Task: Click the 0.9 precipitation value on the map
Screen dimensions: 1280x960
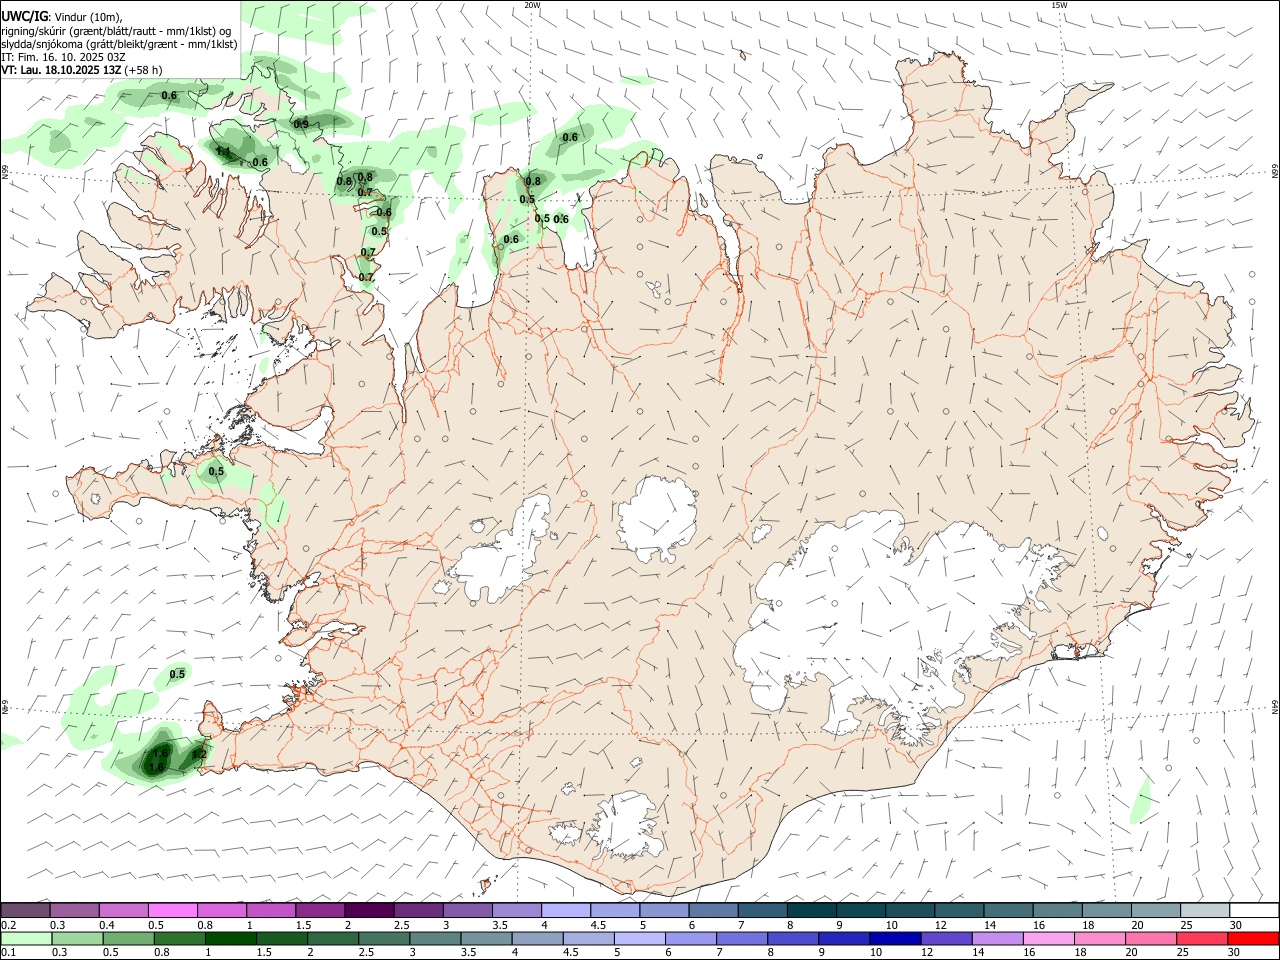Action: click(301, 124)
